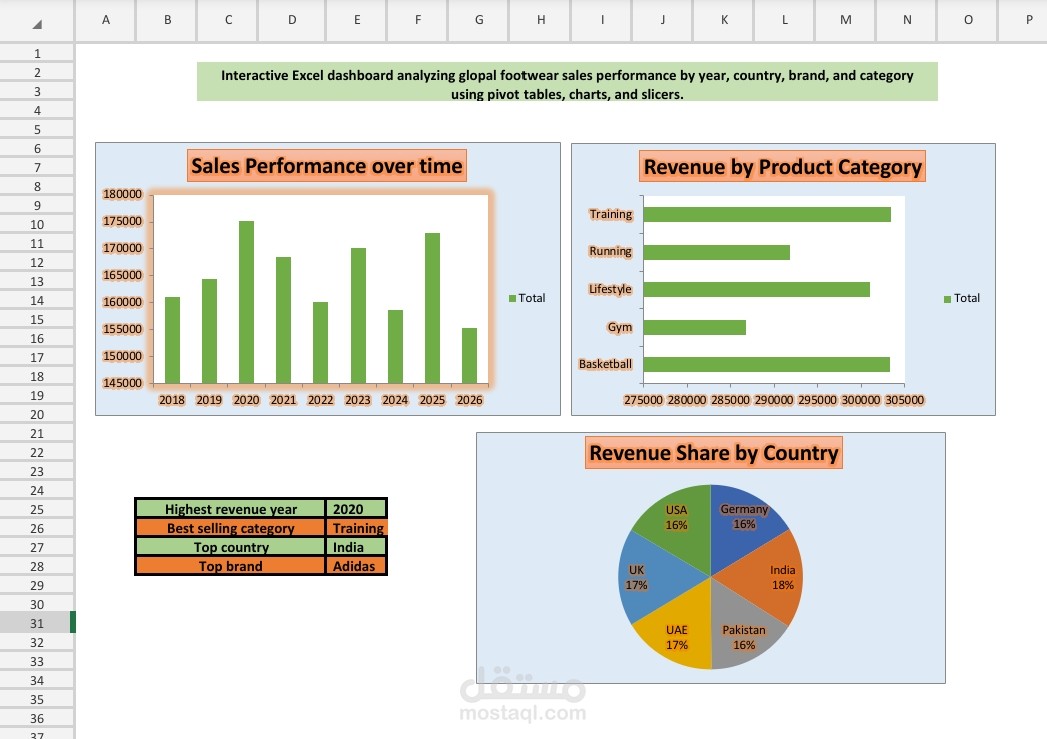
Task: Click the Total legend beside the category chart
Action: (961, 298)
